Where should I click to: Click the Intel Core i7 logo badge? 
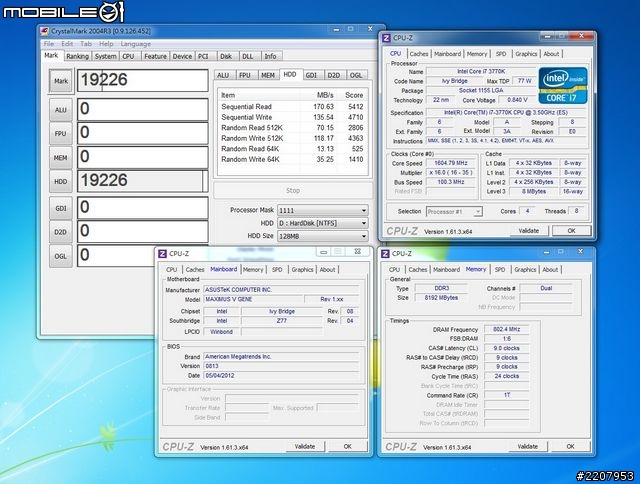tap(563, 85)
